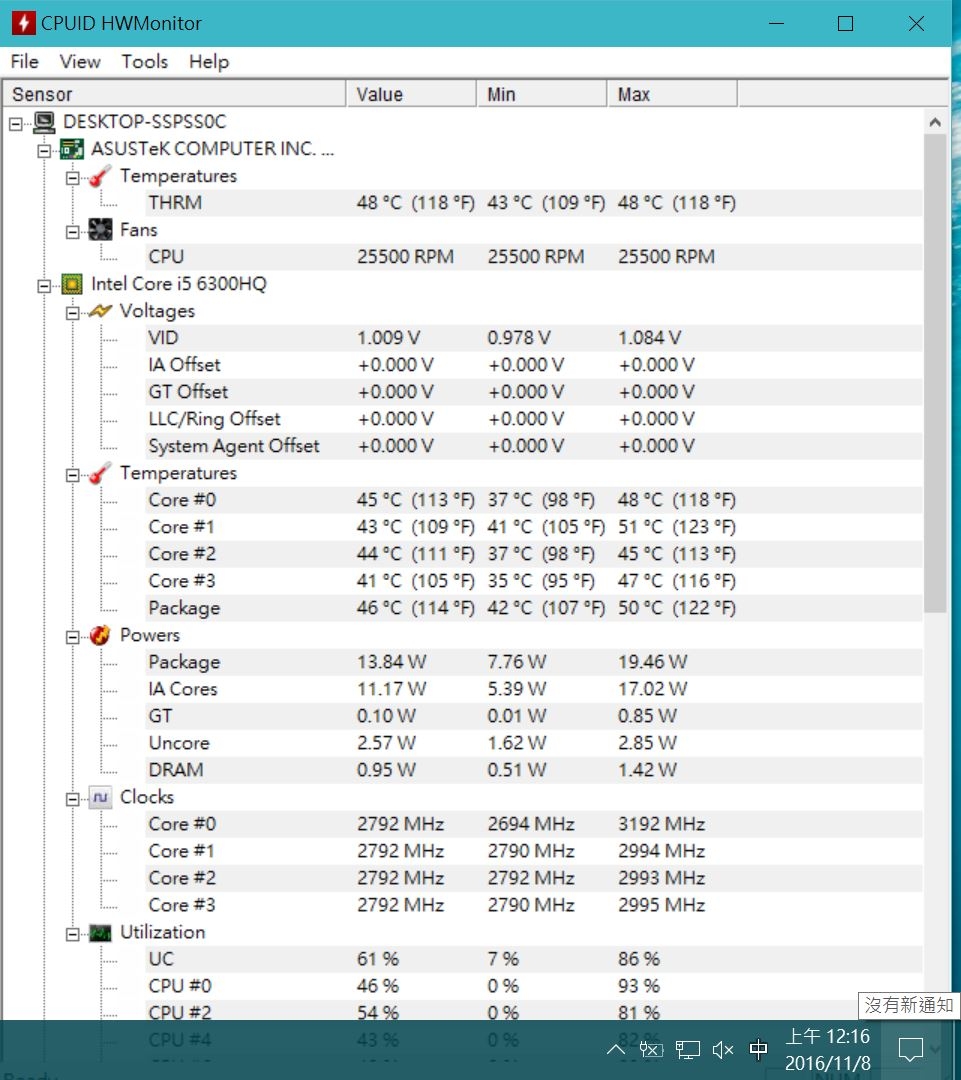Select the UC utilization row

pos(534,959)
